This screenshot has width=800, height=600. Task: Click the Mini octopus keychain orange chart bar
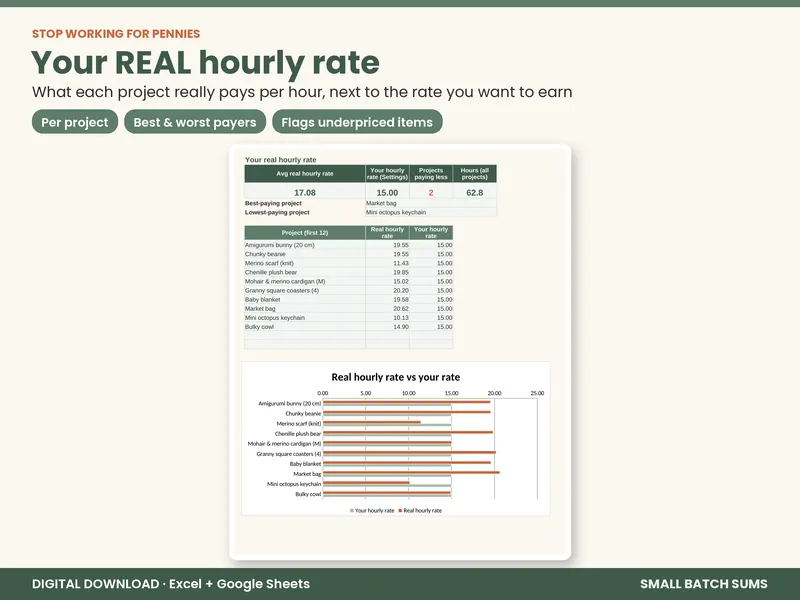click(366, 483)
